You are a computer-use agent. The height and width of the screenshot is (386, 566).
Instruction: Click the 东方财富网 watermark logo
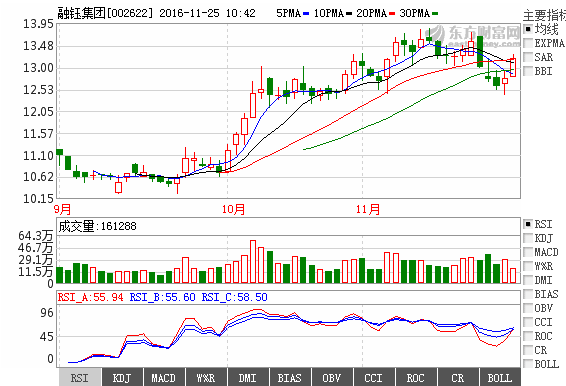tap(476, 35)
